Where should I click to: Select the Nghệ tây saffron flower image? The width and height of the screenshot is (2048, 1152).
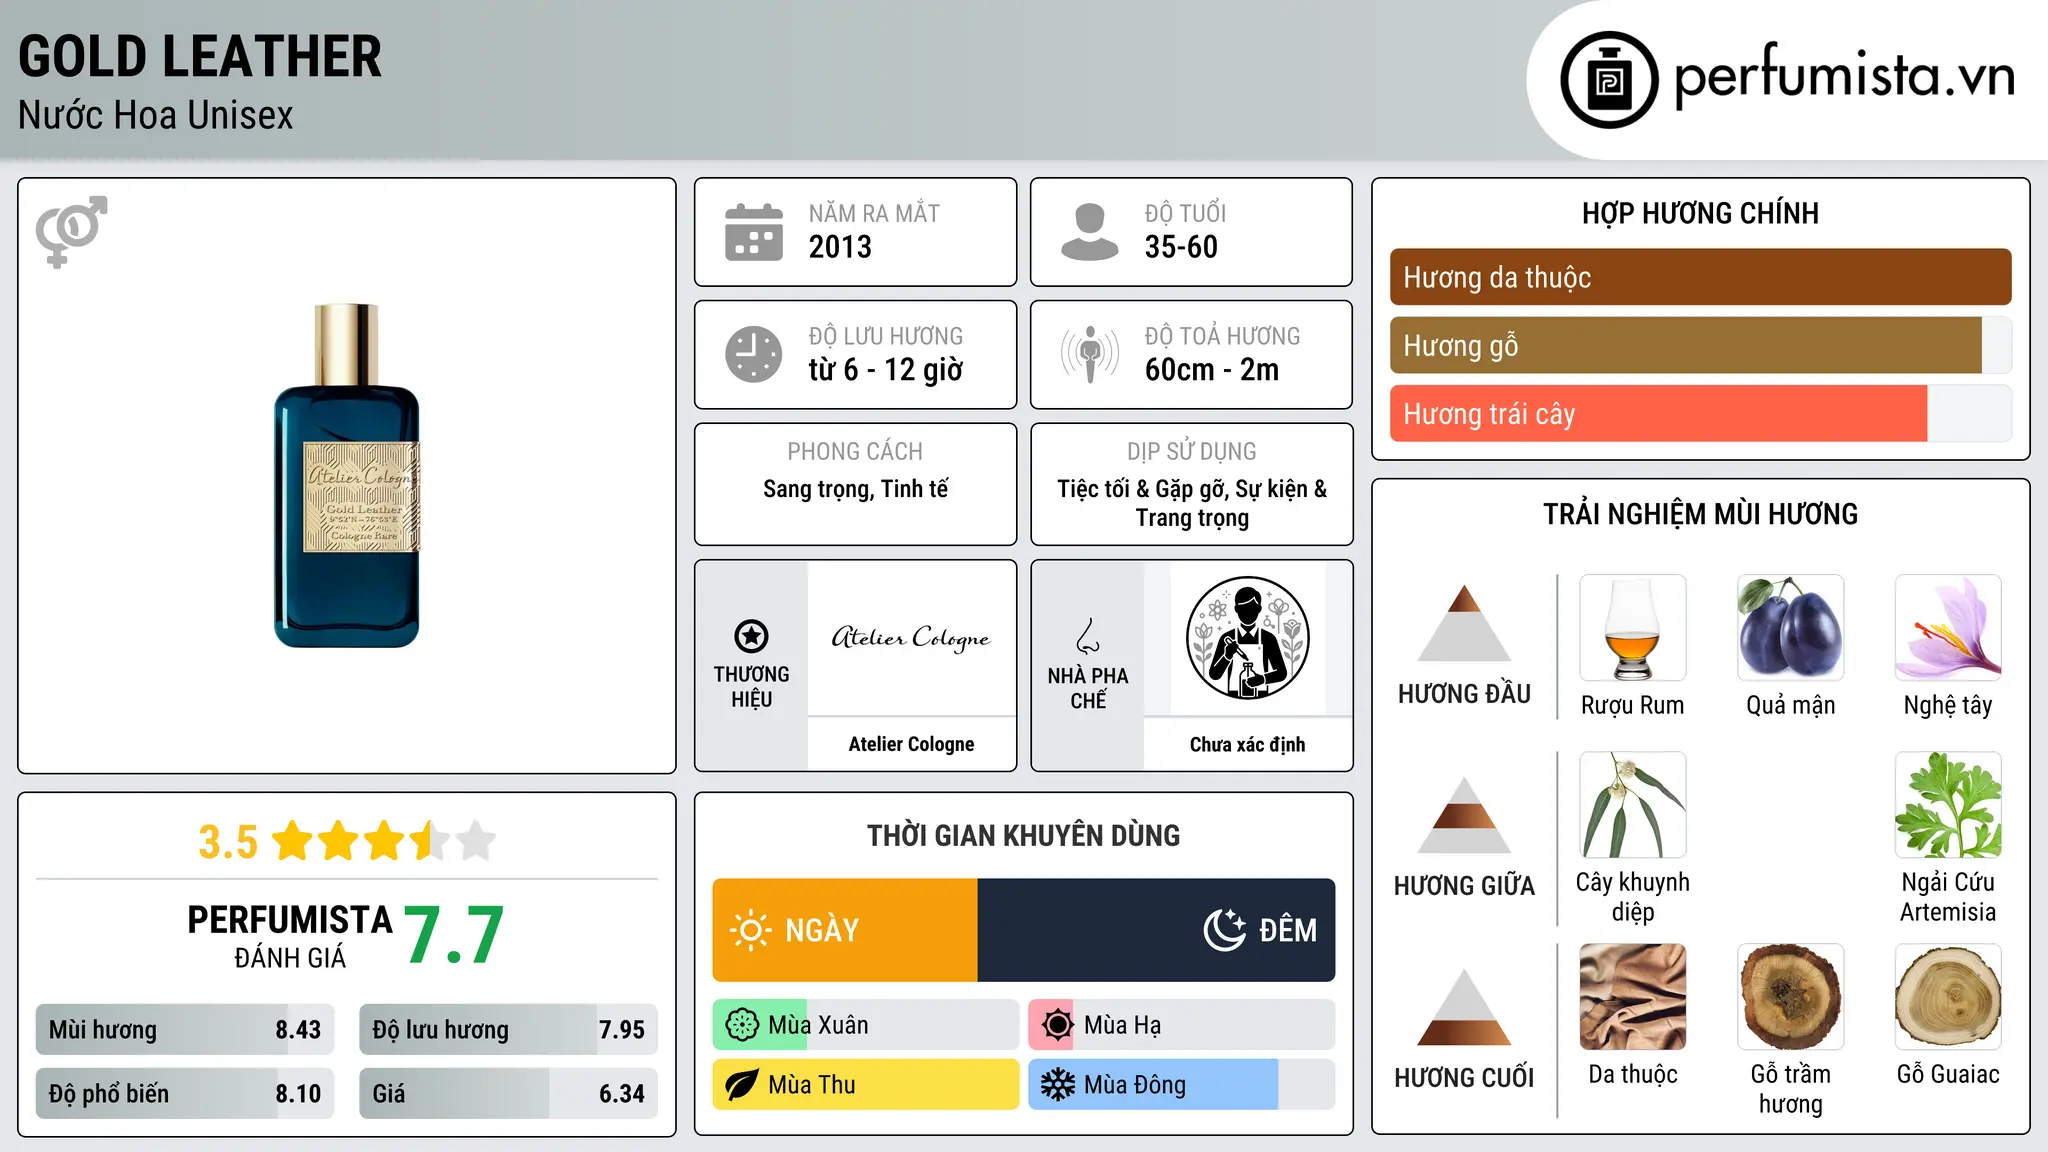tap(1948, 628)
